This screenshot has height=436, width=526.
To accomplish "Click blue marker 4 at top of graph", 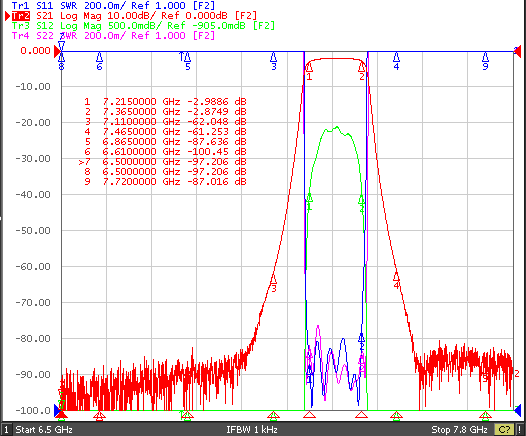I will pos(397,61).
